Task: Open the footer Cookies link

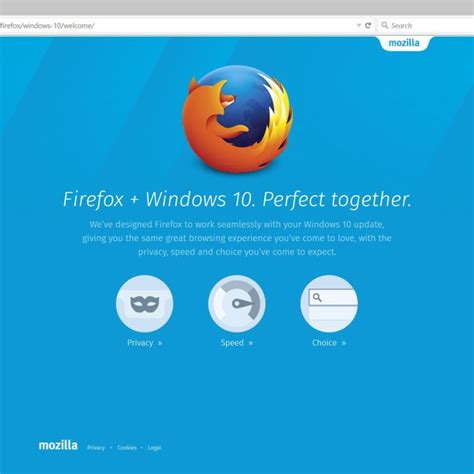Action: tap(127, 448)
